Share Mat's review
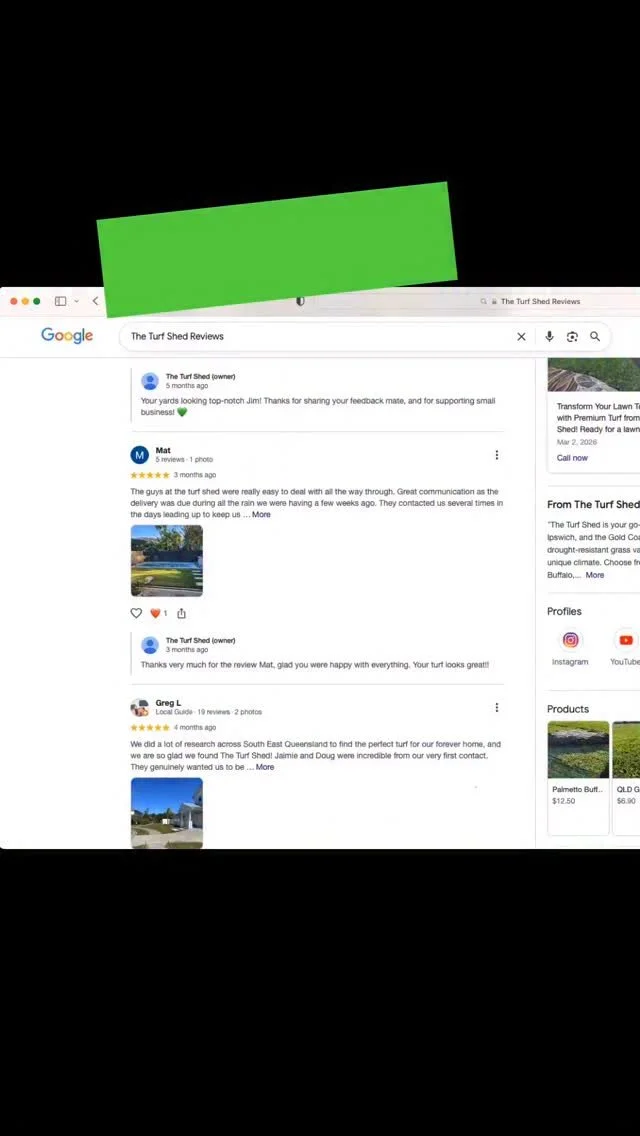 point(181,613)
